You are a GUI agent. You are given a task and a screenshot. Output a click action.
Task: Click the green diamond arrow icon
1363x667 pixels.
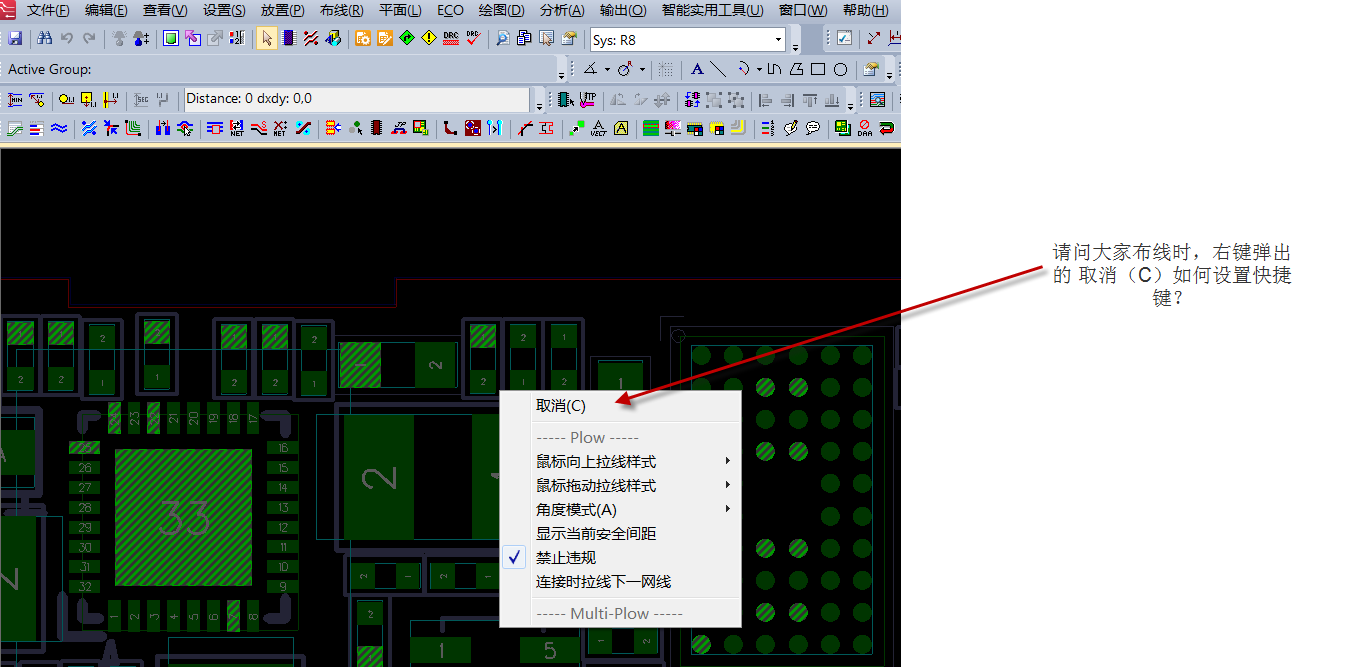(x=407, y=39)
